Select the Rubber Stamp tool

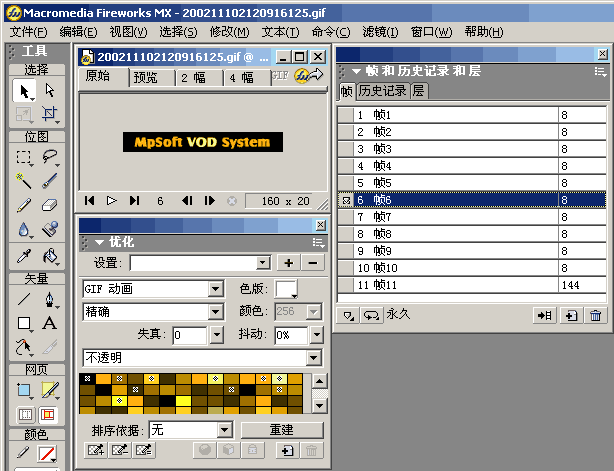(x=50, y=229)
